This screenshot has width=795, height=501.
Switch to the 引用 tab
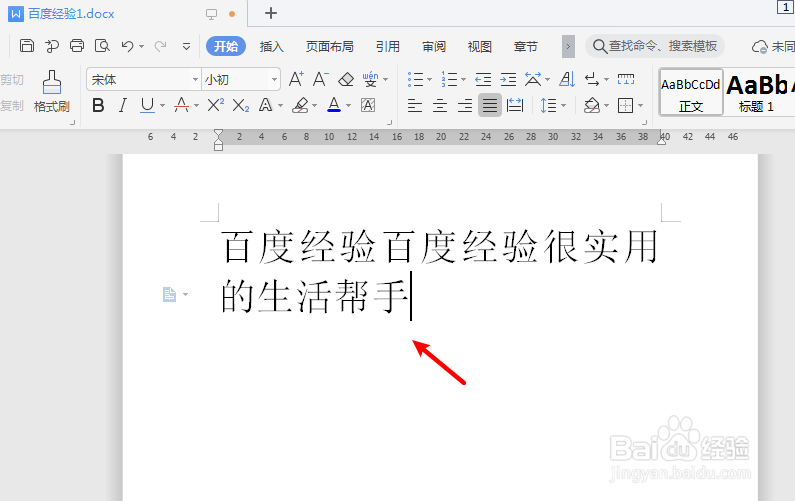click(x=388, y=47)
